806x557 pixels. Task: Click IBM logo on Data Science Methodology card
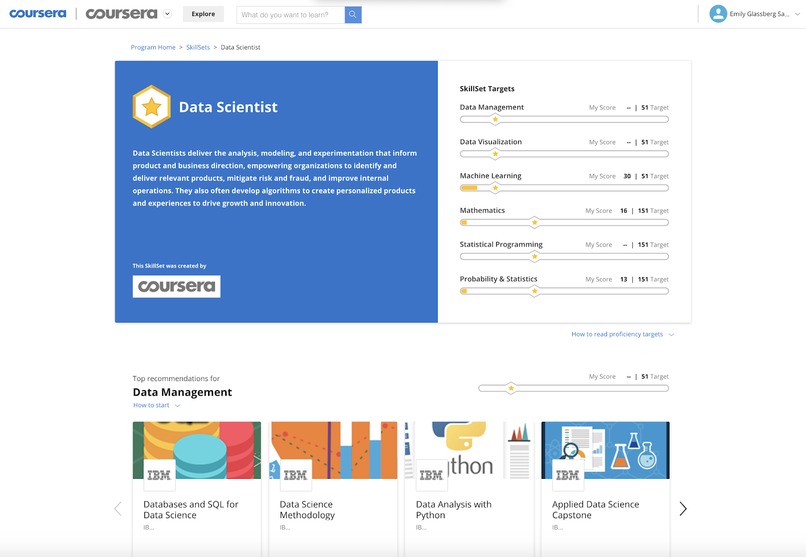pos(295,475)
